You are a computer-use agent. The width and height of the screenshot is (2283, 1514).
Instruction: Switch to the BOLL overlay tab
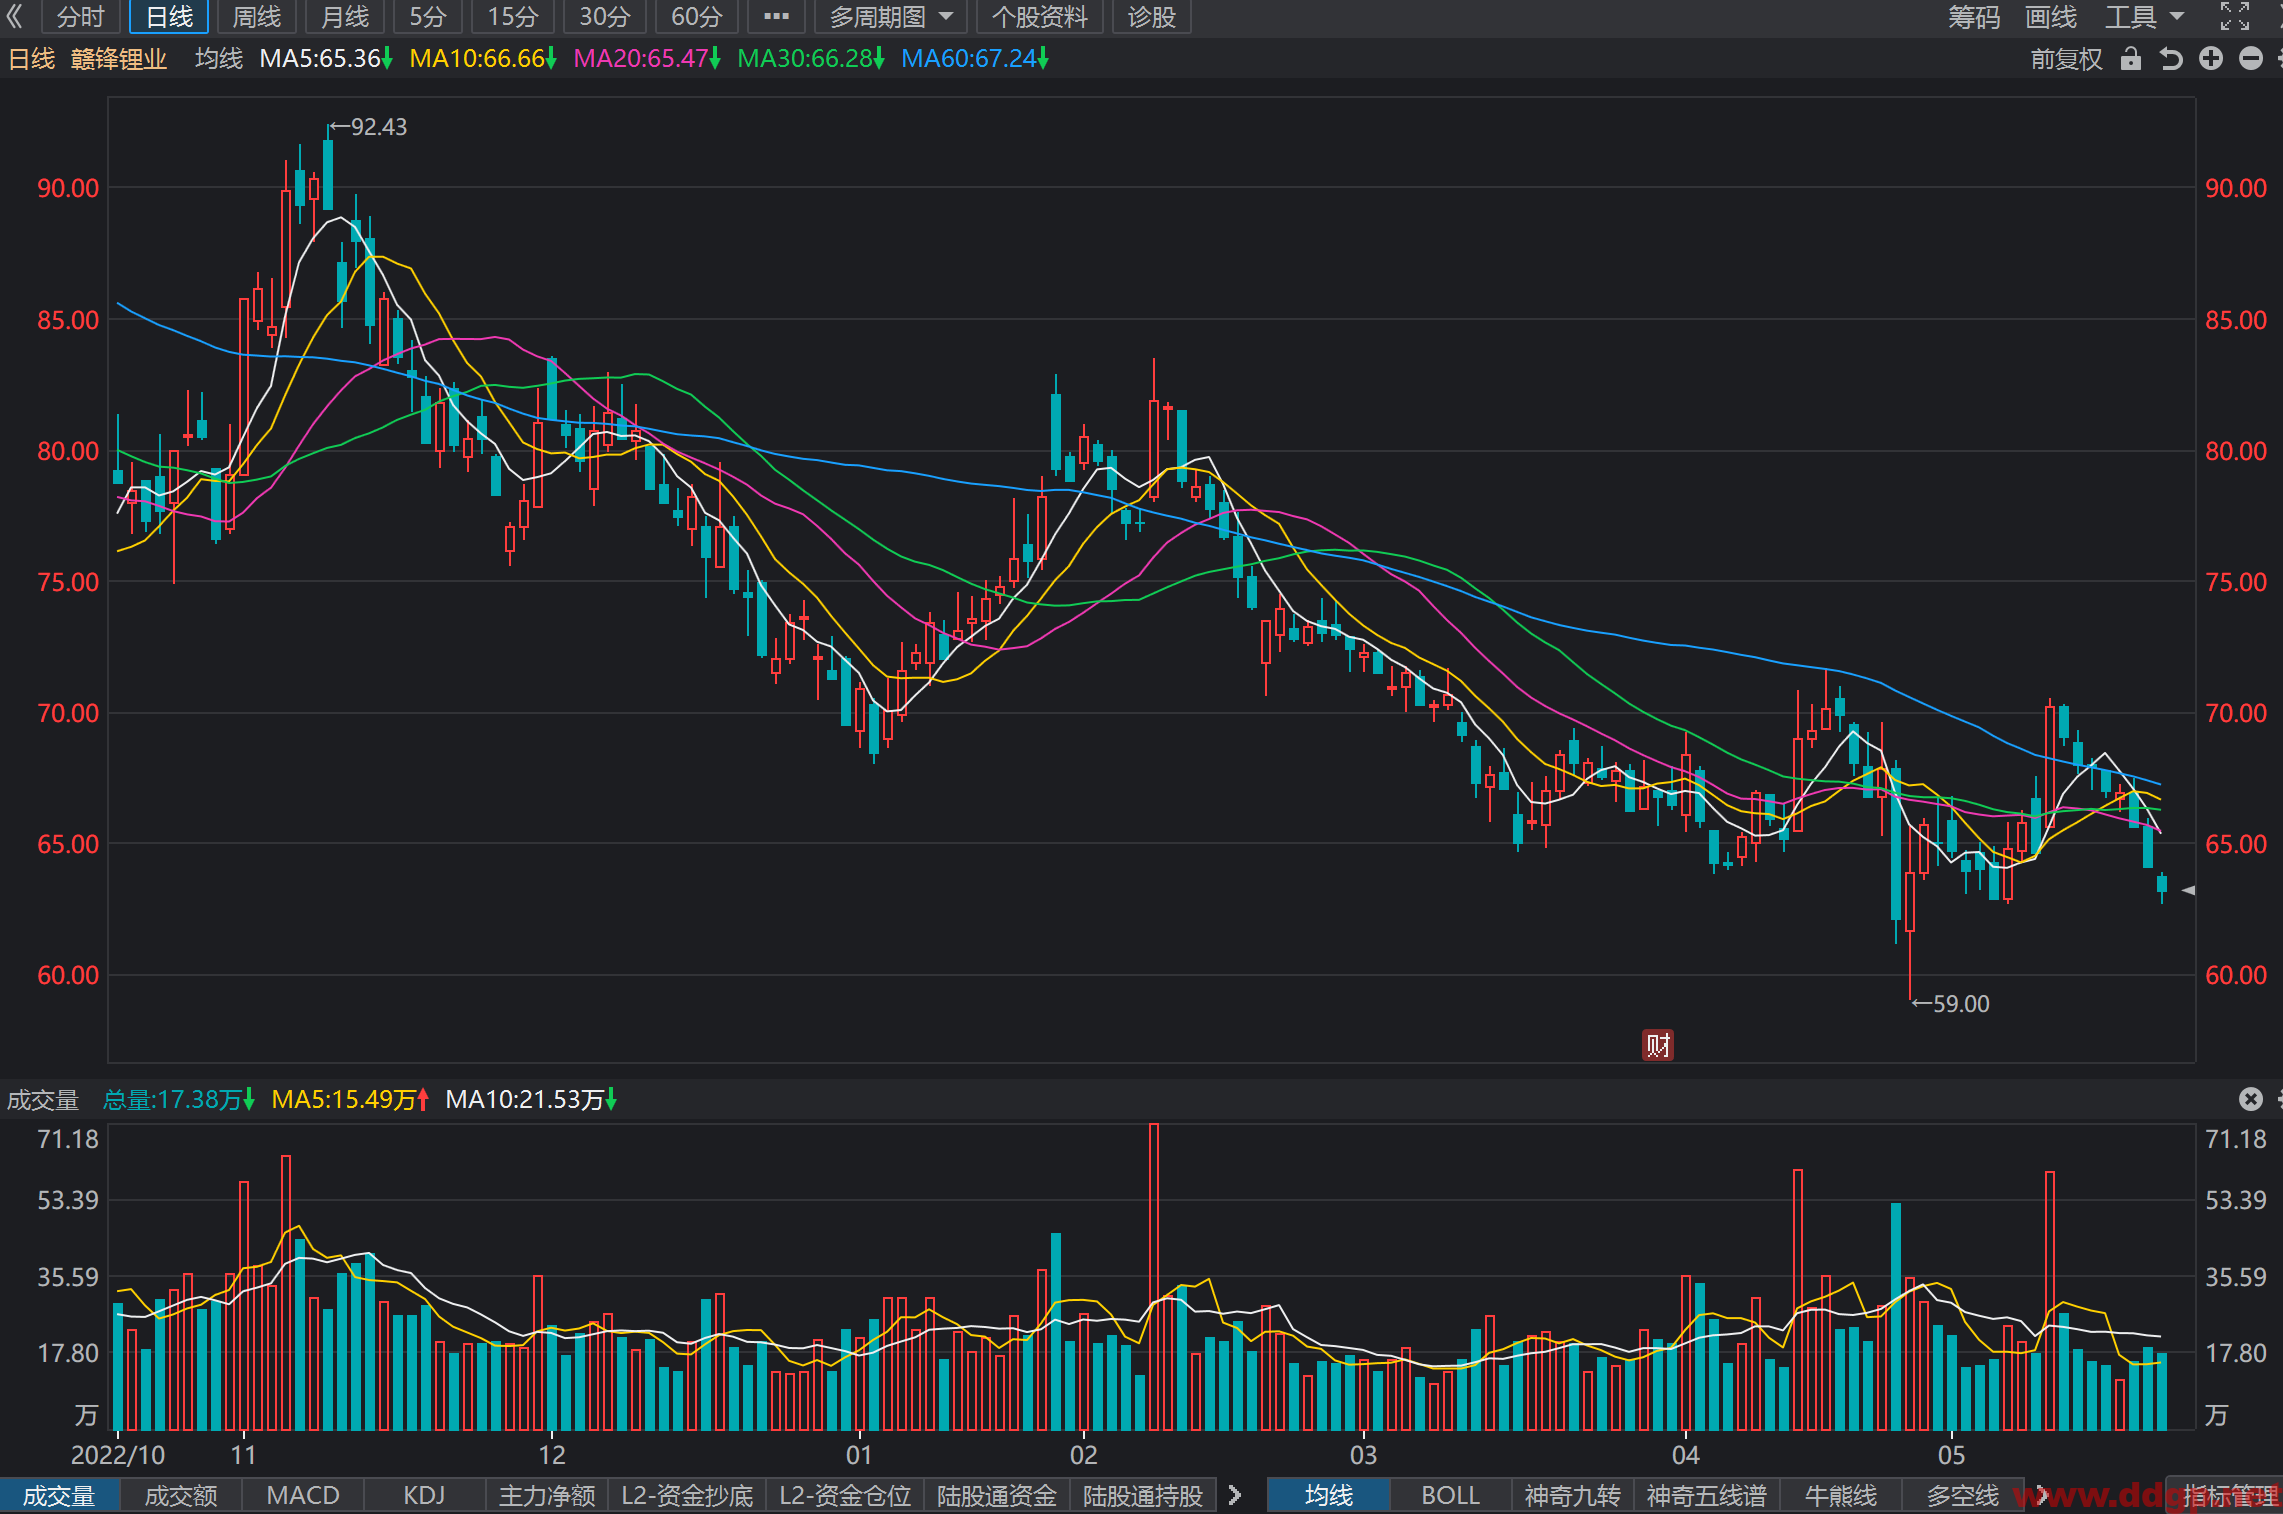[1450, 1495]
